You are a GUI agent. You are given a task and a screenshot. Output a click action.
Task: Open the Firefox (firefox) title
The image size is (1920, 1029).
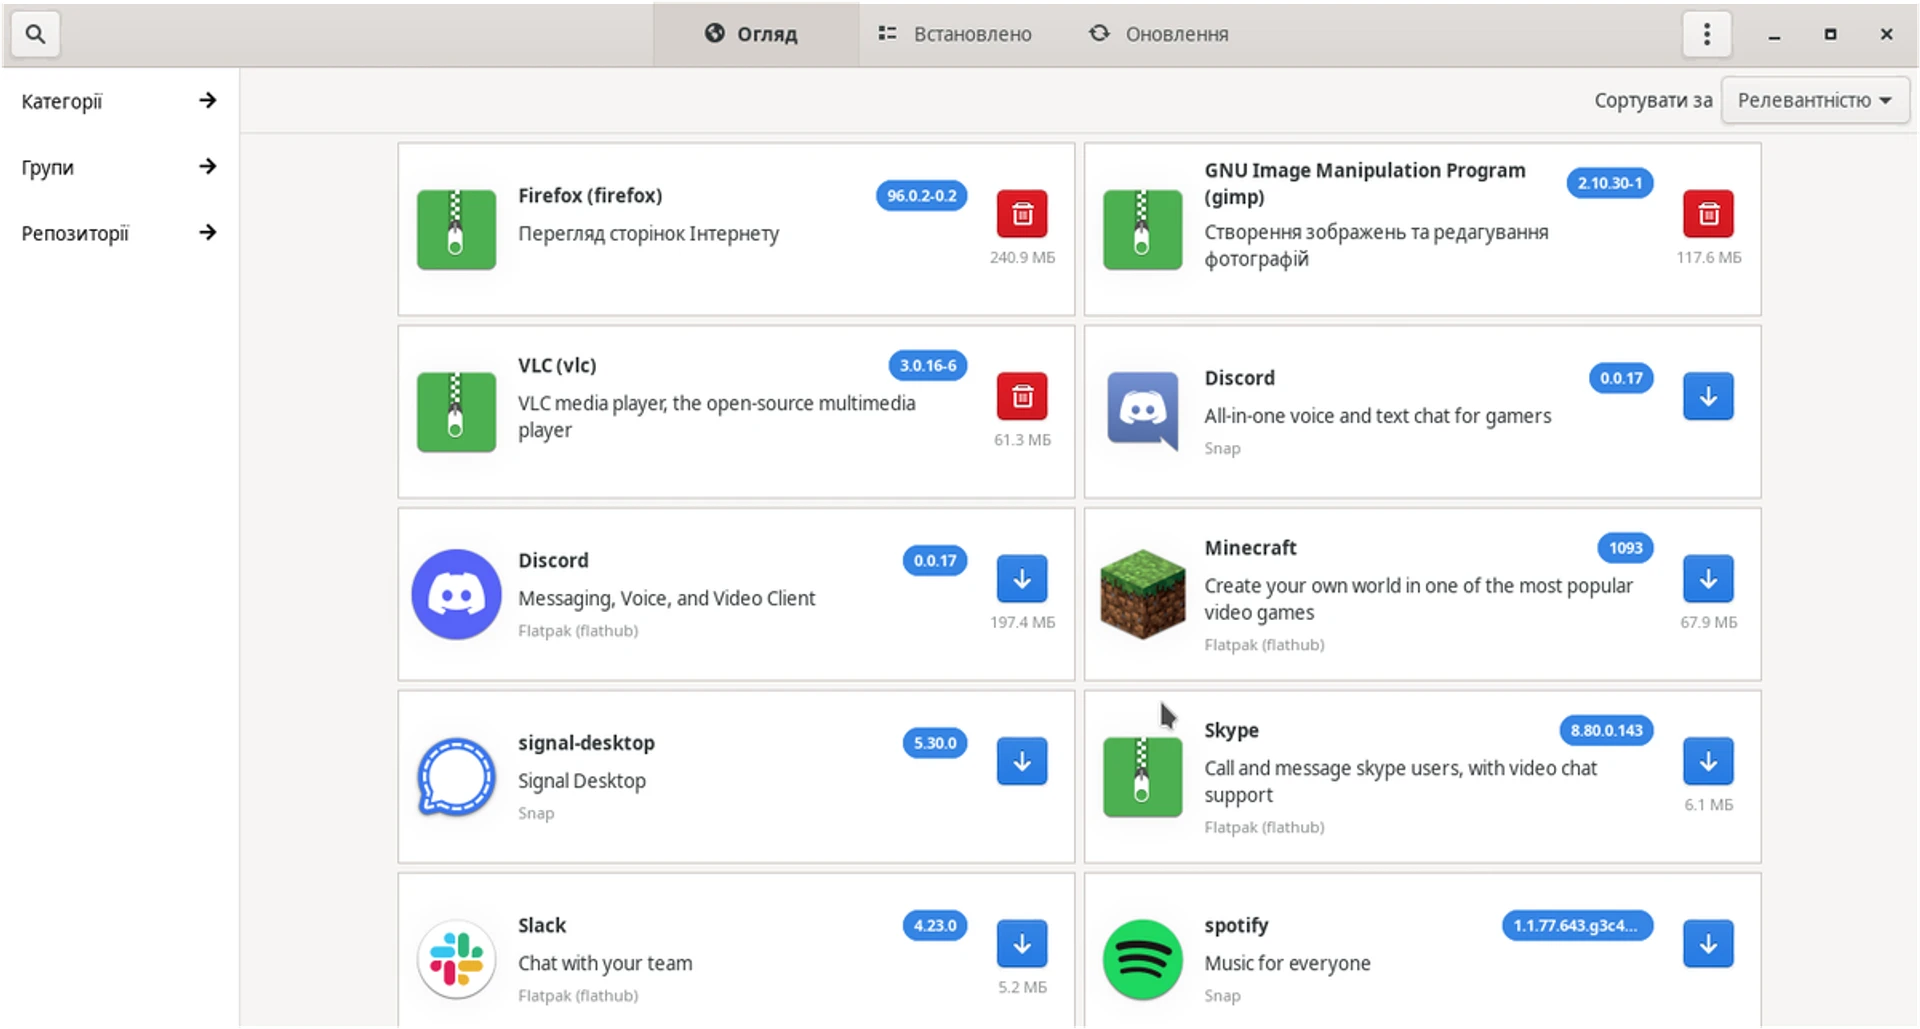(590, 196)
